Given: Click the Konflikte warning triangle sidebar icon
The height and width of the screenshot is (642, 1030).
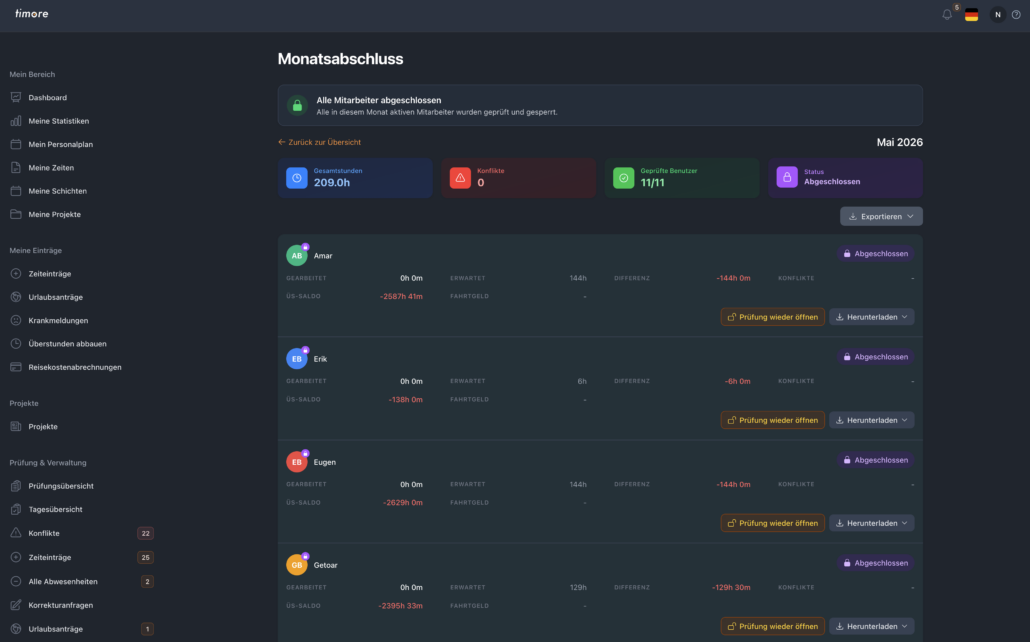Looking at the screenshot, I should pyautogui.click(x=16, y=533).
